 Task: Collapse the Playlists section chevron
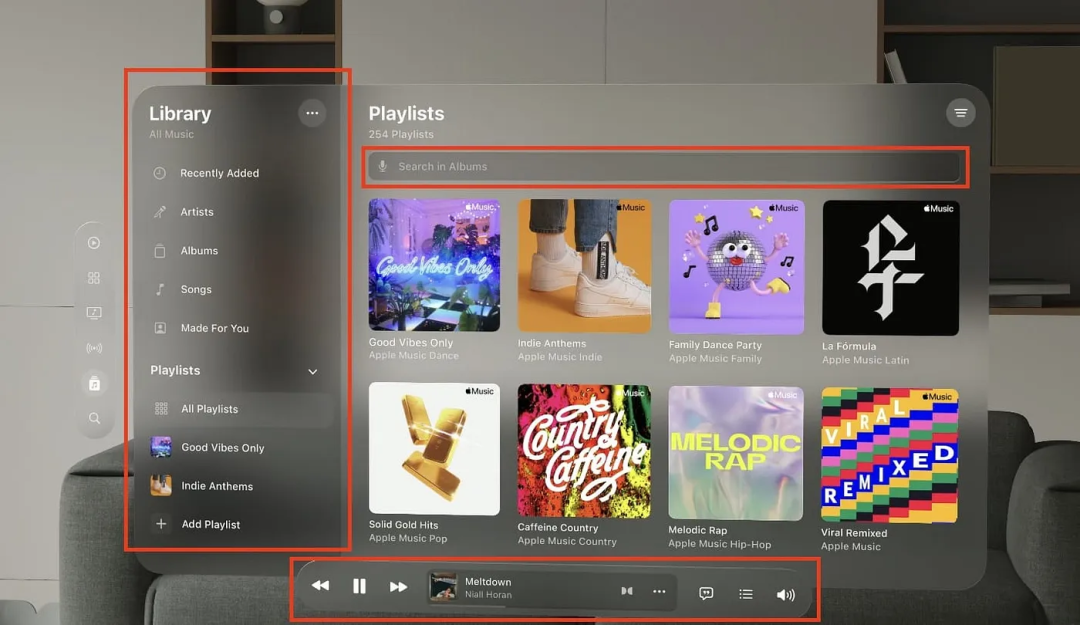point(312,372)
